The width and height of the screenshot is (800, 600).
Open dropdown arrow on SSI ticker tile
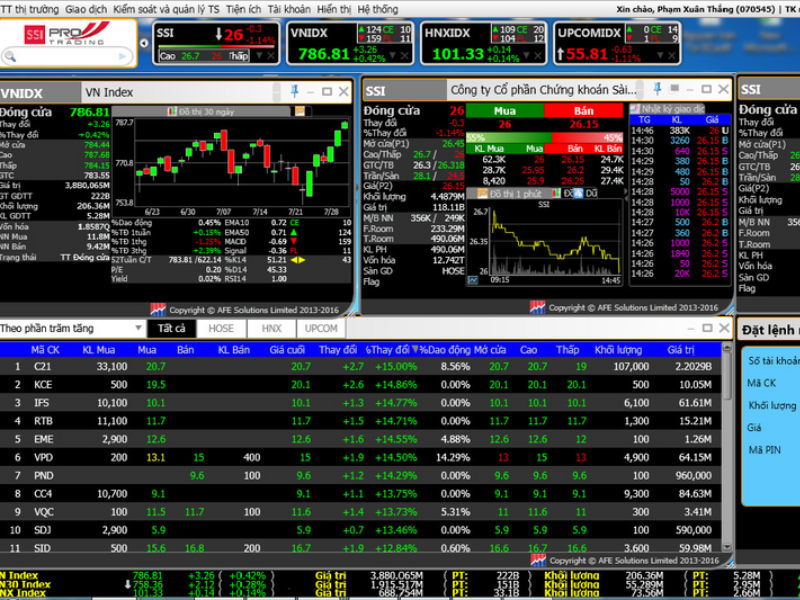pos(260,55)
